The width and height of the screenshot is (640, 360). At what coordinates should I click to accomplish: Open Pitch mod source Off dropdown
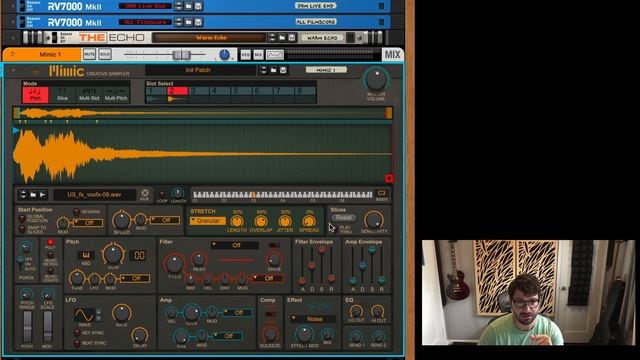click(x=135, y=278)
